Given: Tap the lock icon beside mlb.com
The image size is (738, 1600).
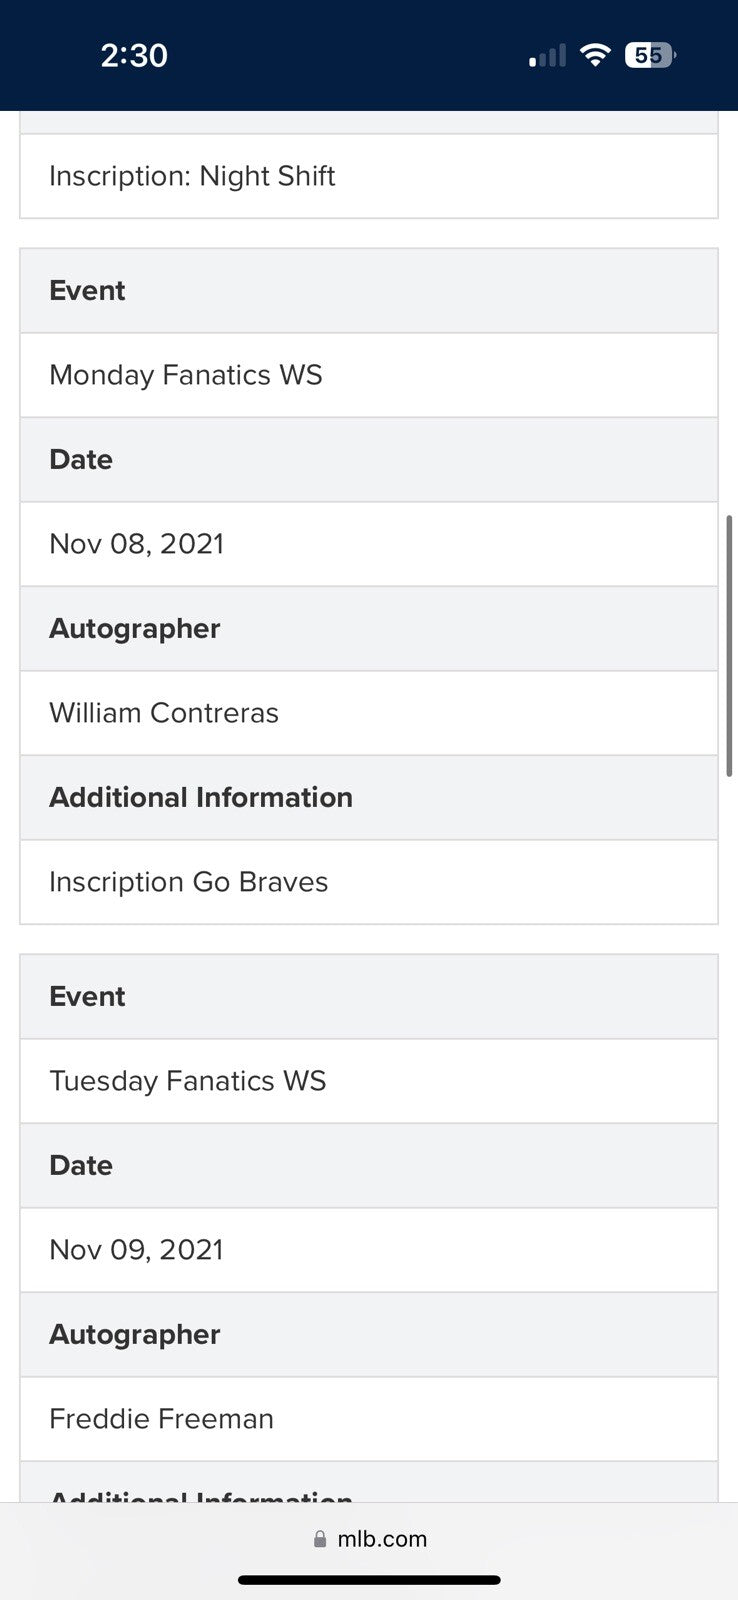Looking at the screenshot, I should click(320, 1539).
